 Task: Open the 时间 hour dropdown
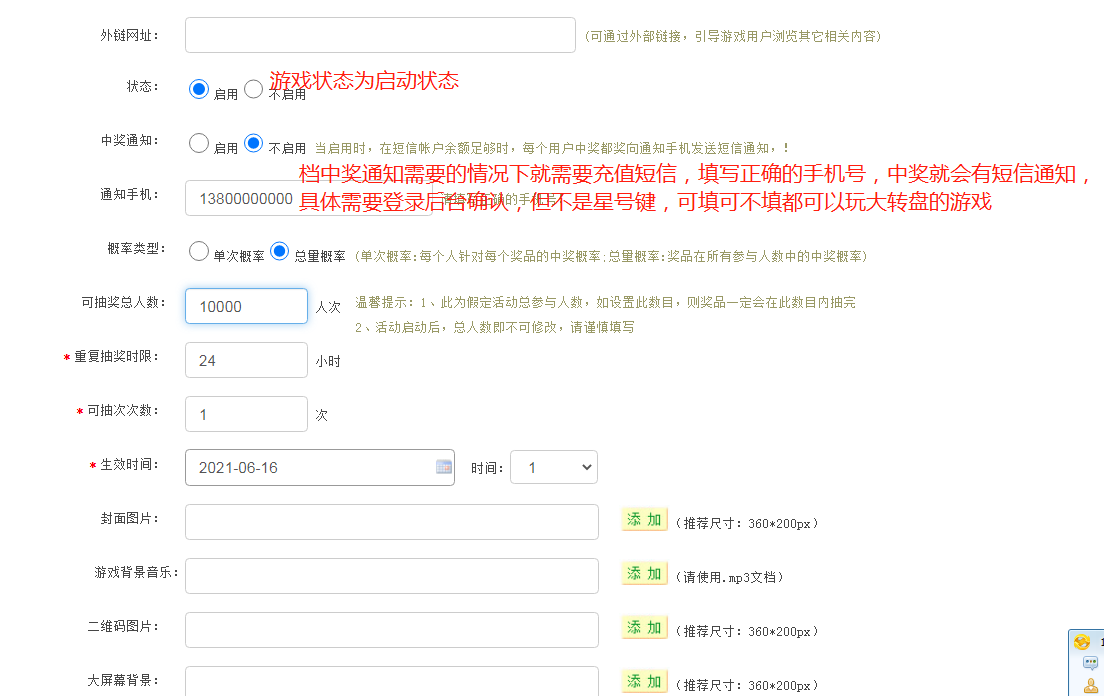tap(553, 467)
